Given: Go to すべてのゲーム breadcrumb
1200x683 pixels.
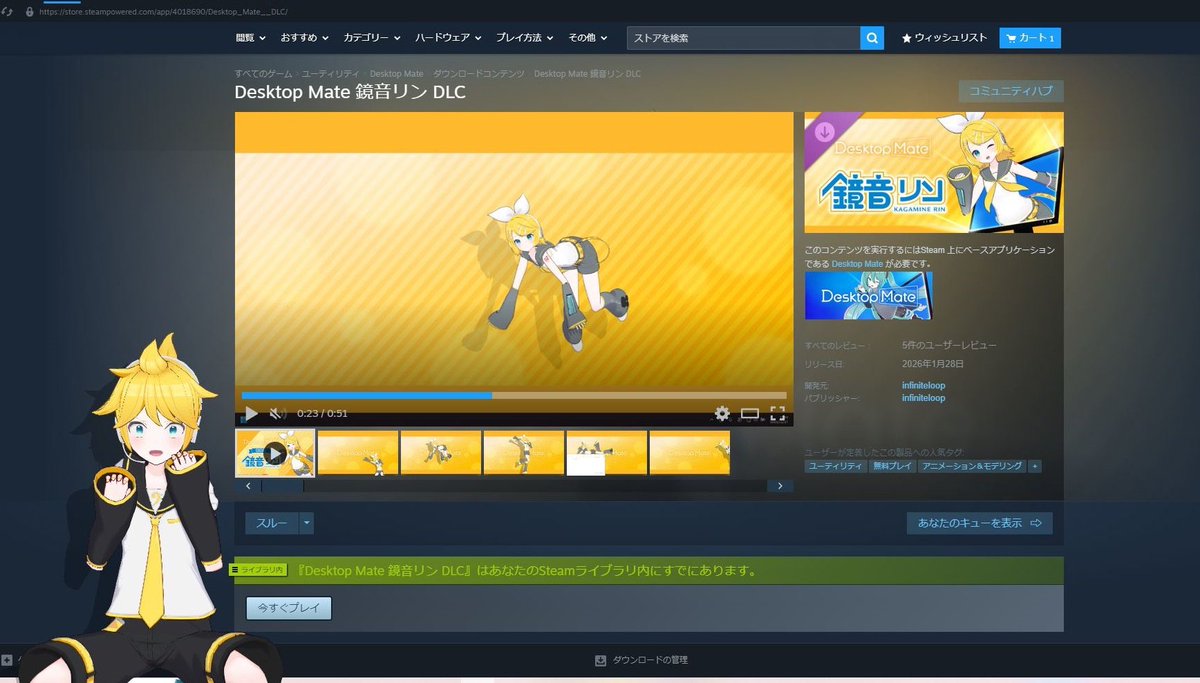Looking at the screenshot, I should (x=264, y=74).
